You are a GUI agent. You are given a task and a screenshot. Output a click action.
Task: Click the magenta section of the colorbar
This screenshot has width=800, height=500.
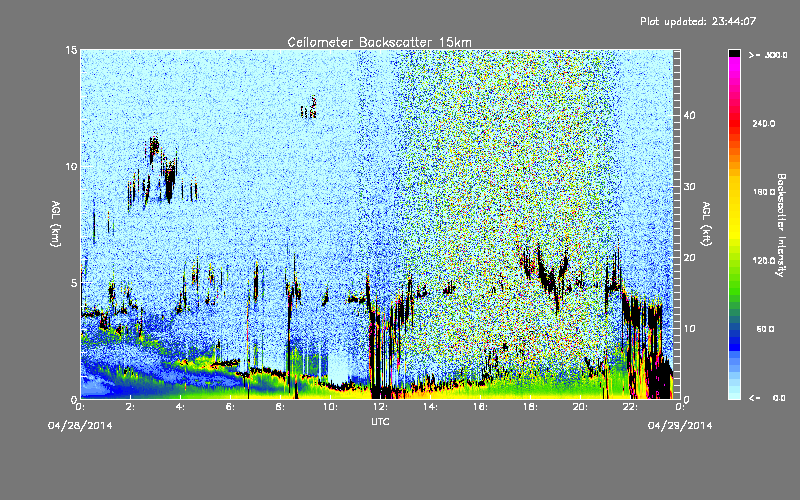(x=734, y=69)
